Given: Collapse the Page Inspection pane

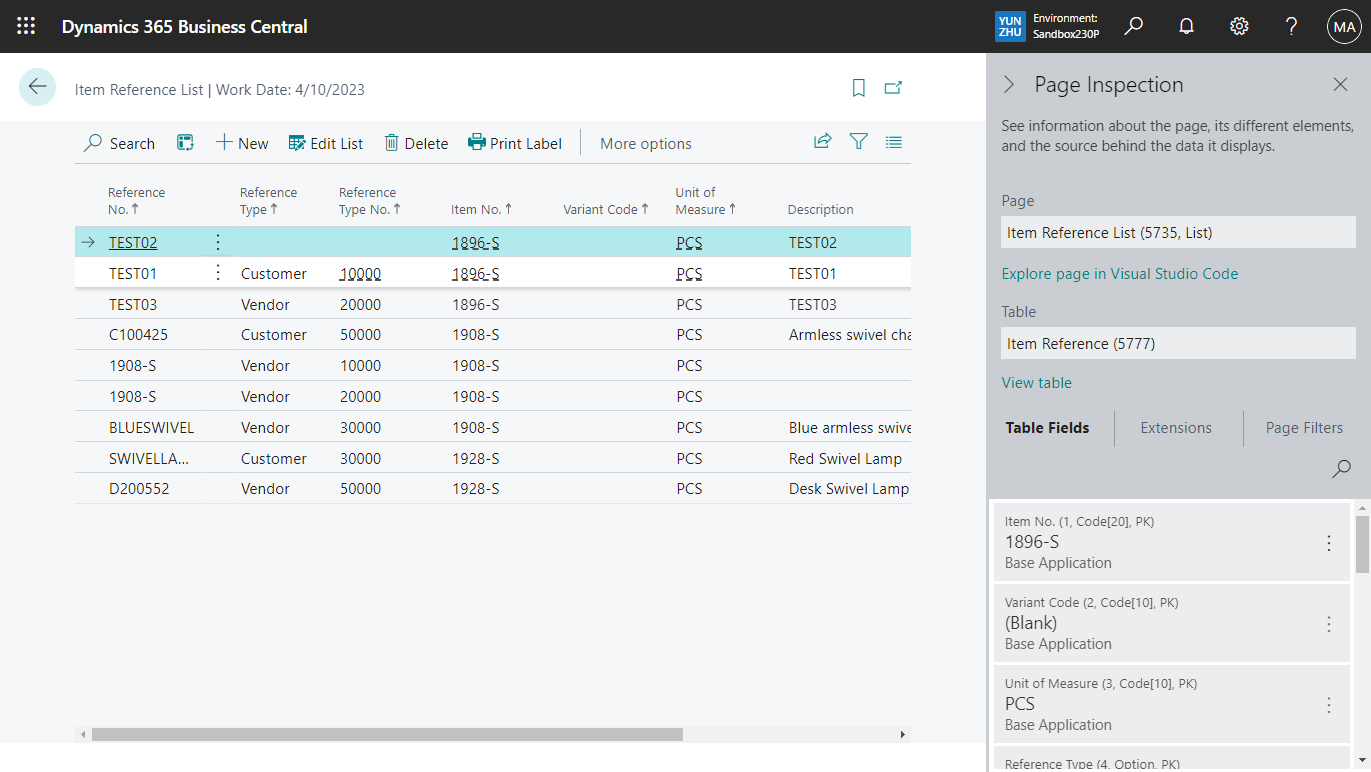Looking at the screenshot, I should [1009, 84].
